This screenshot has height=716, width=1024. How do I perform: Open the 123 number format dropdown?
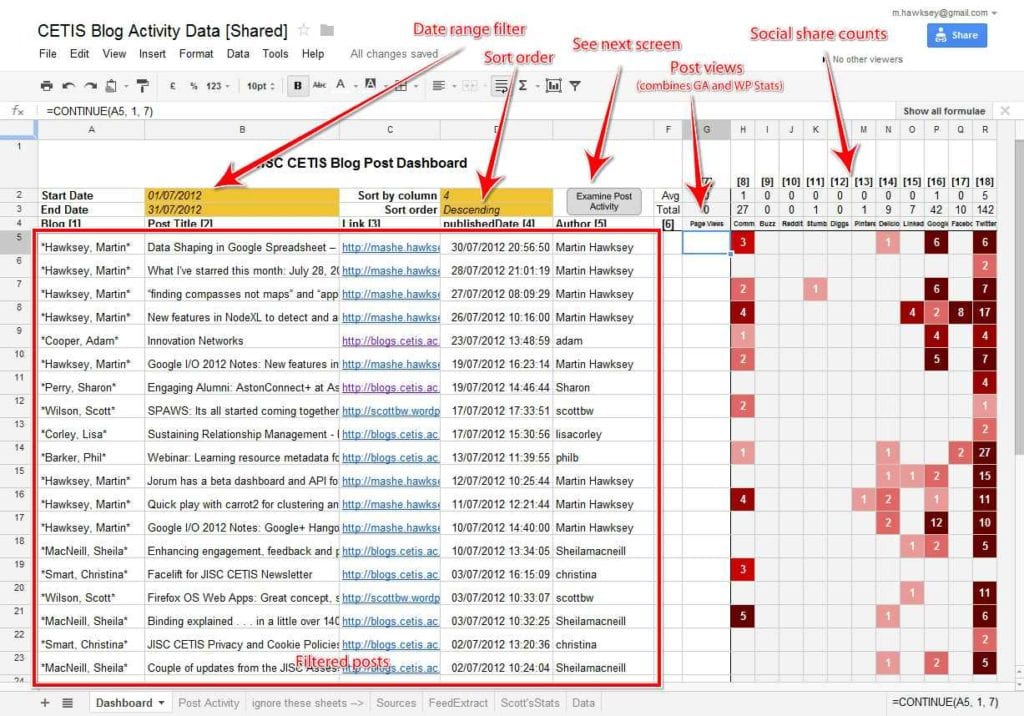pyautogui.click(x=217, y=86)
